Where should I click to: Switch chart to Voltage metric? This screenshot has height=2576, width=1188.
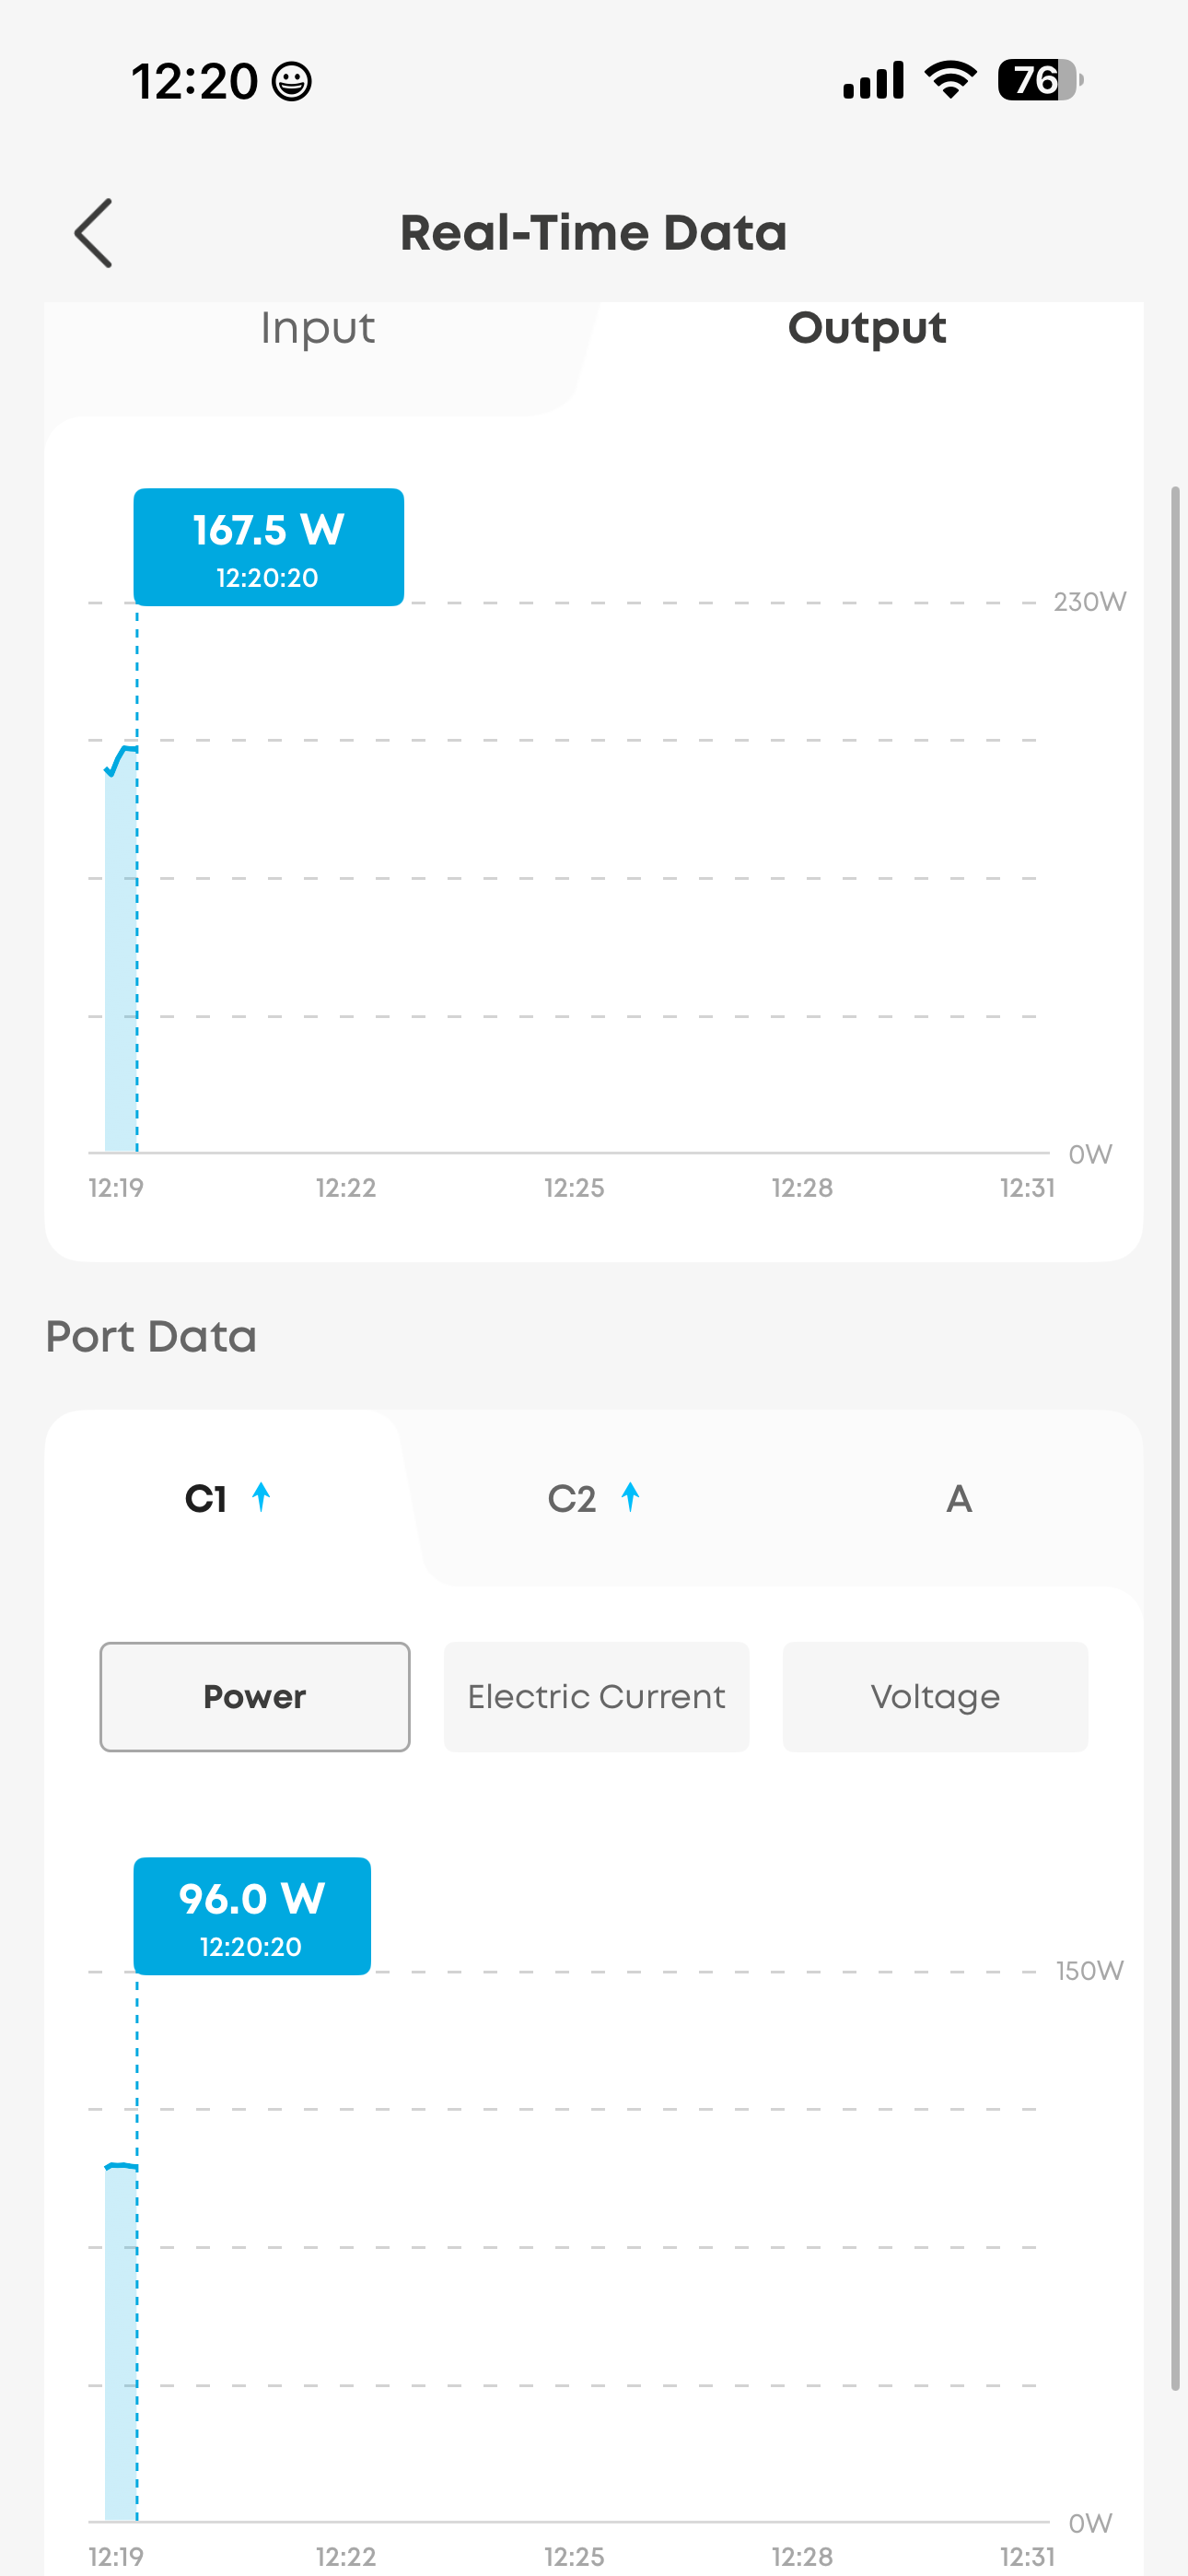(x=935, y=1697)
